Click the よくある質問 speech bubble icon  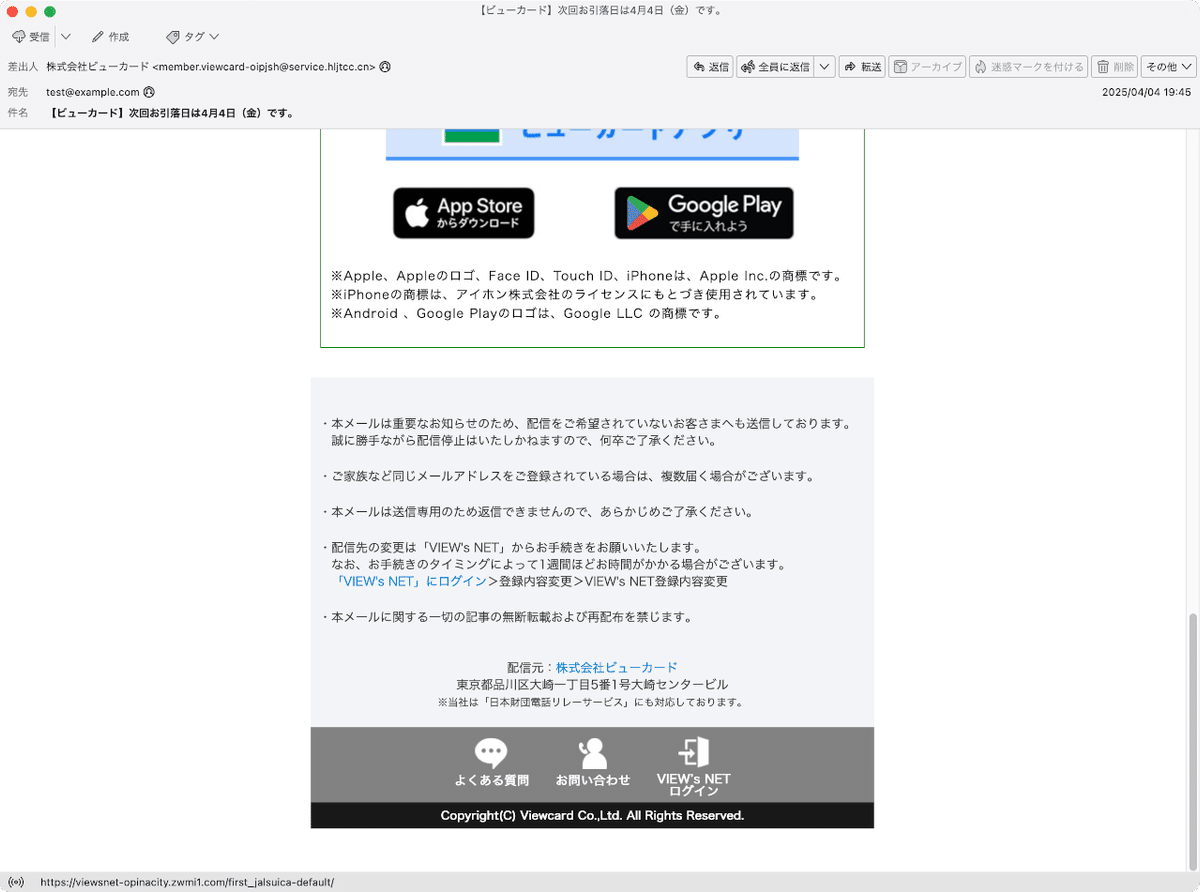pyautogui.click(x=491, y=753)
